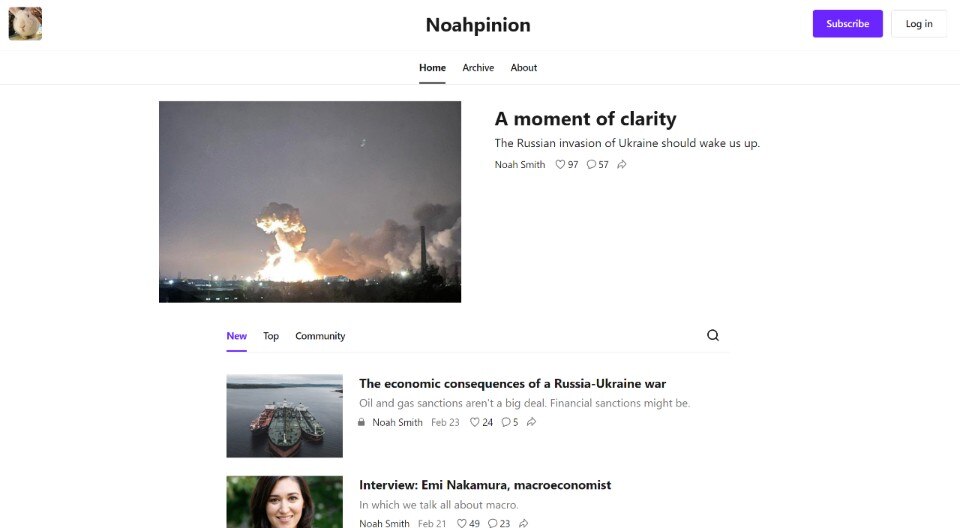Share the Russia-Ukraine economic consequences post
The height and width of the screenshot is (528, 960).
click(x=531, y=422)
